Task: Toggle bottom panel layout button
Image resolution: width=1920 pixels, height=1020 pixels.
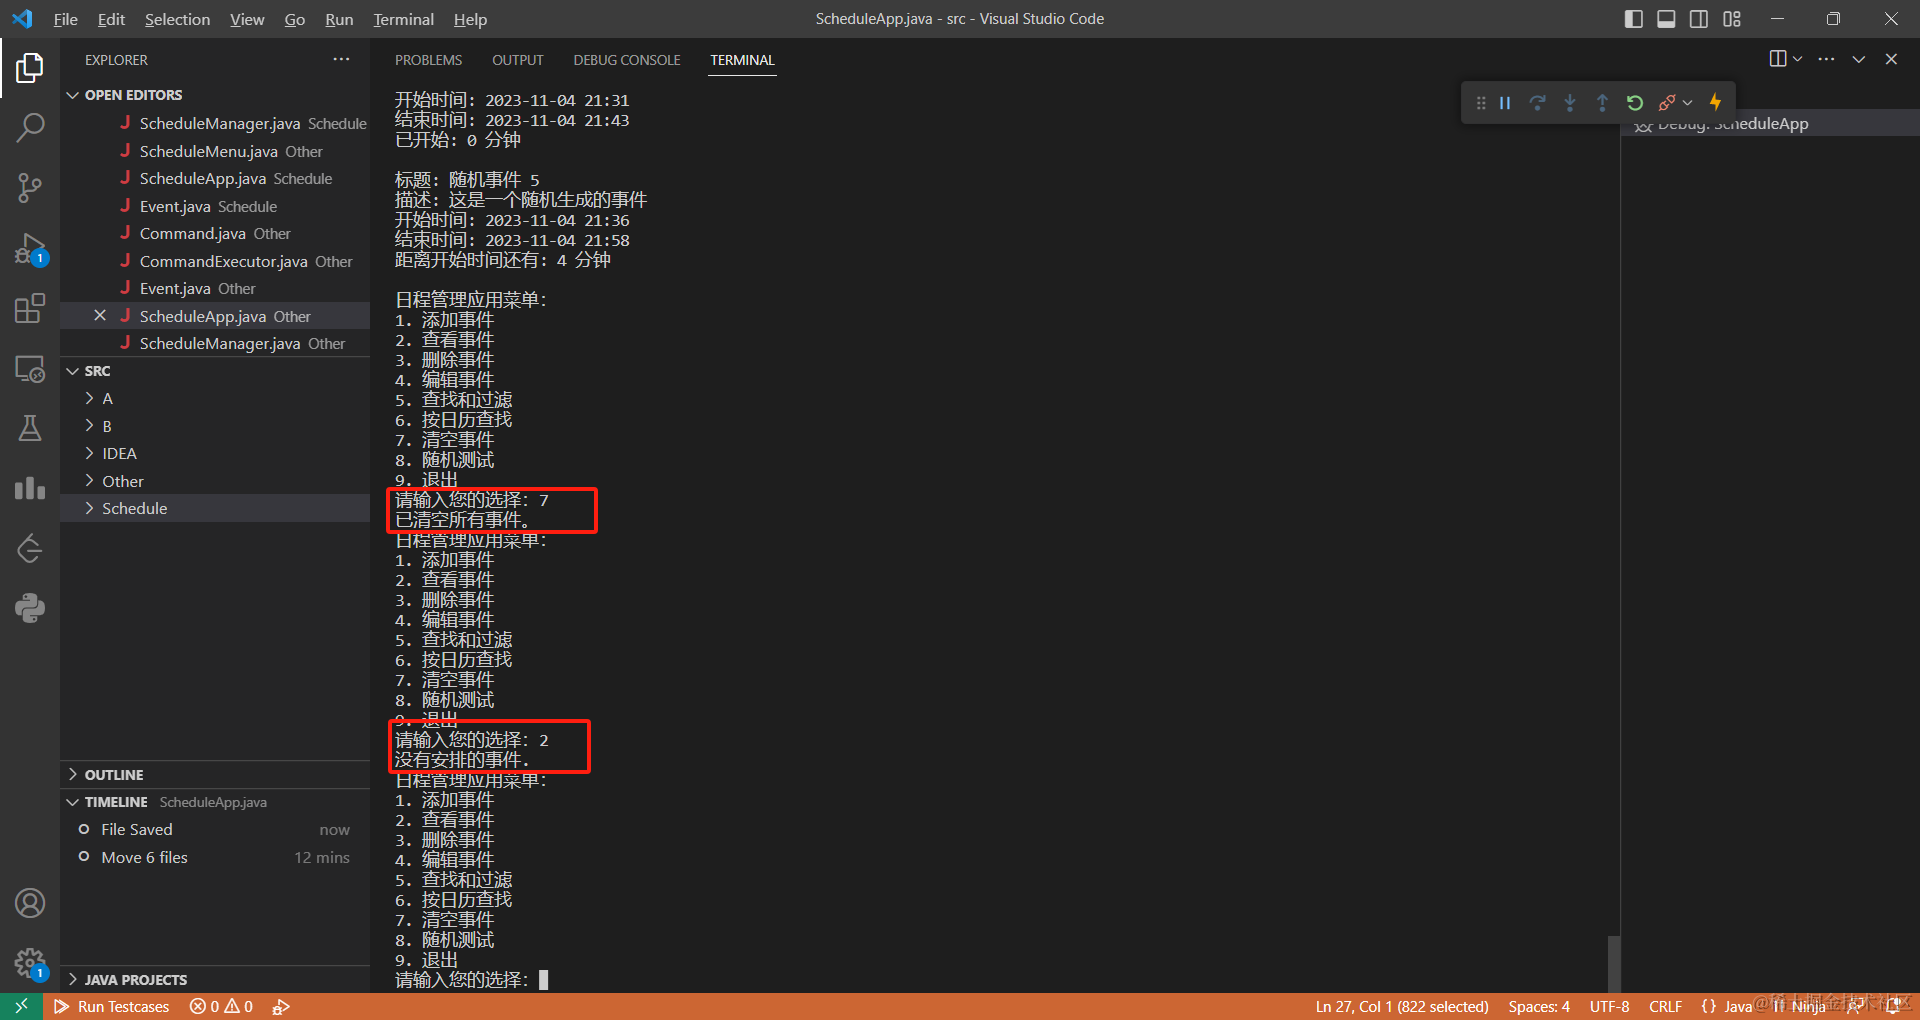Action: (1666, 19)
